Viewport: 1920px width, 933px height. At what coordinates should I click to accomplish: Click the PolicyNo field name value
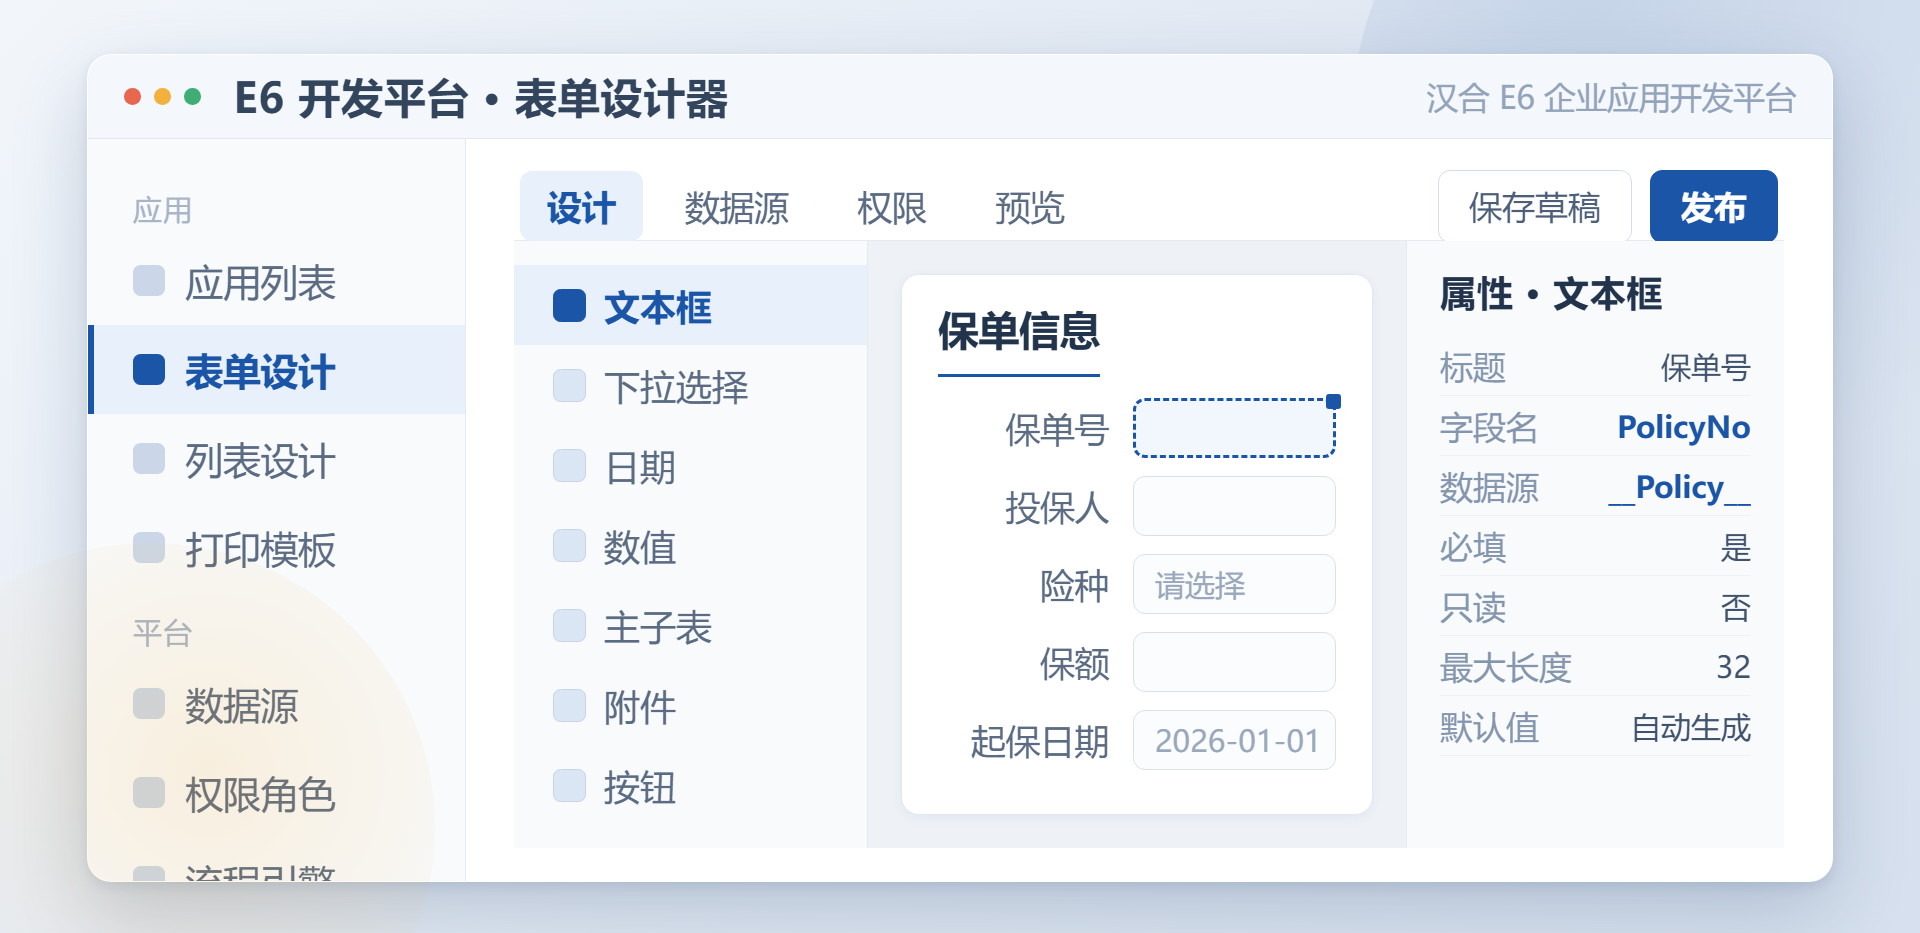pos(1683,427)
